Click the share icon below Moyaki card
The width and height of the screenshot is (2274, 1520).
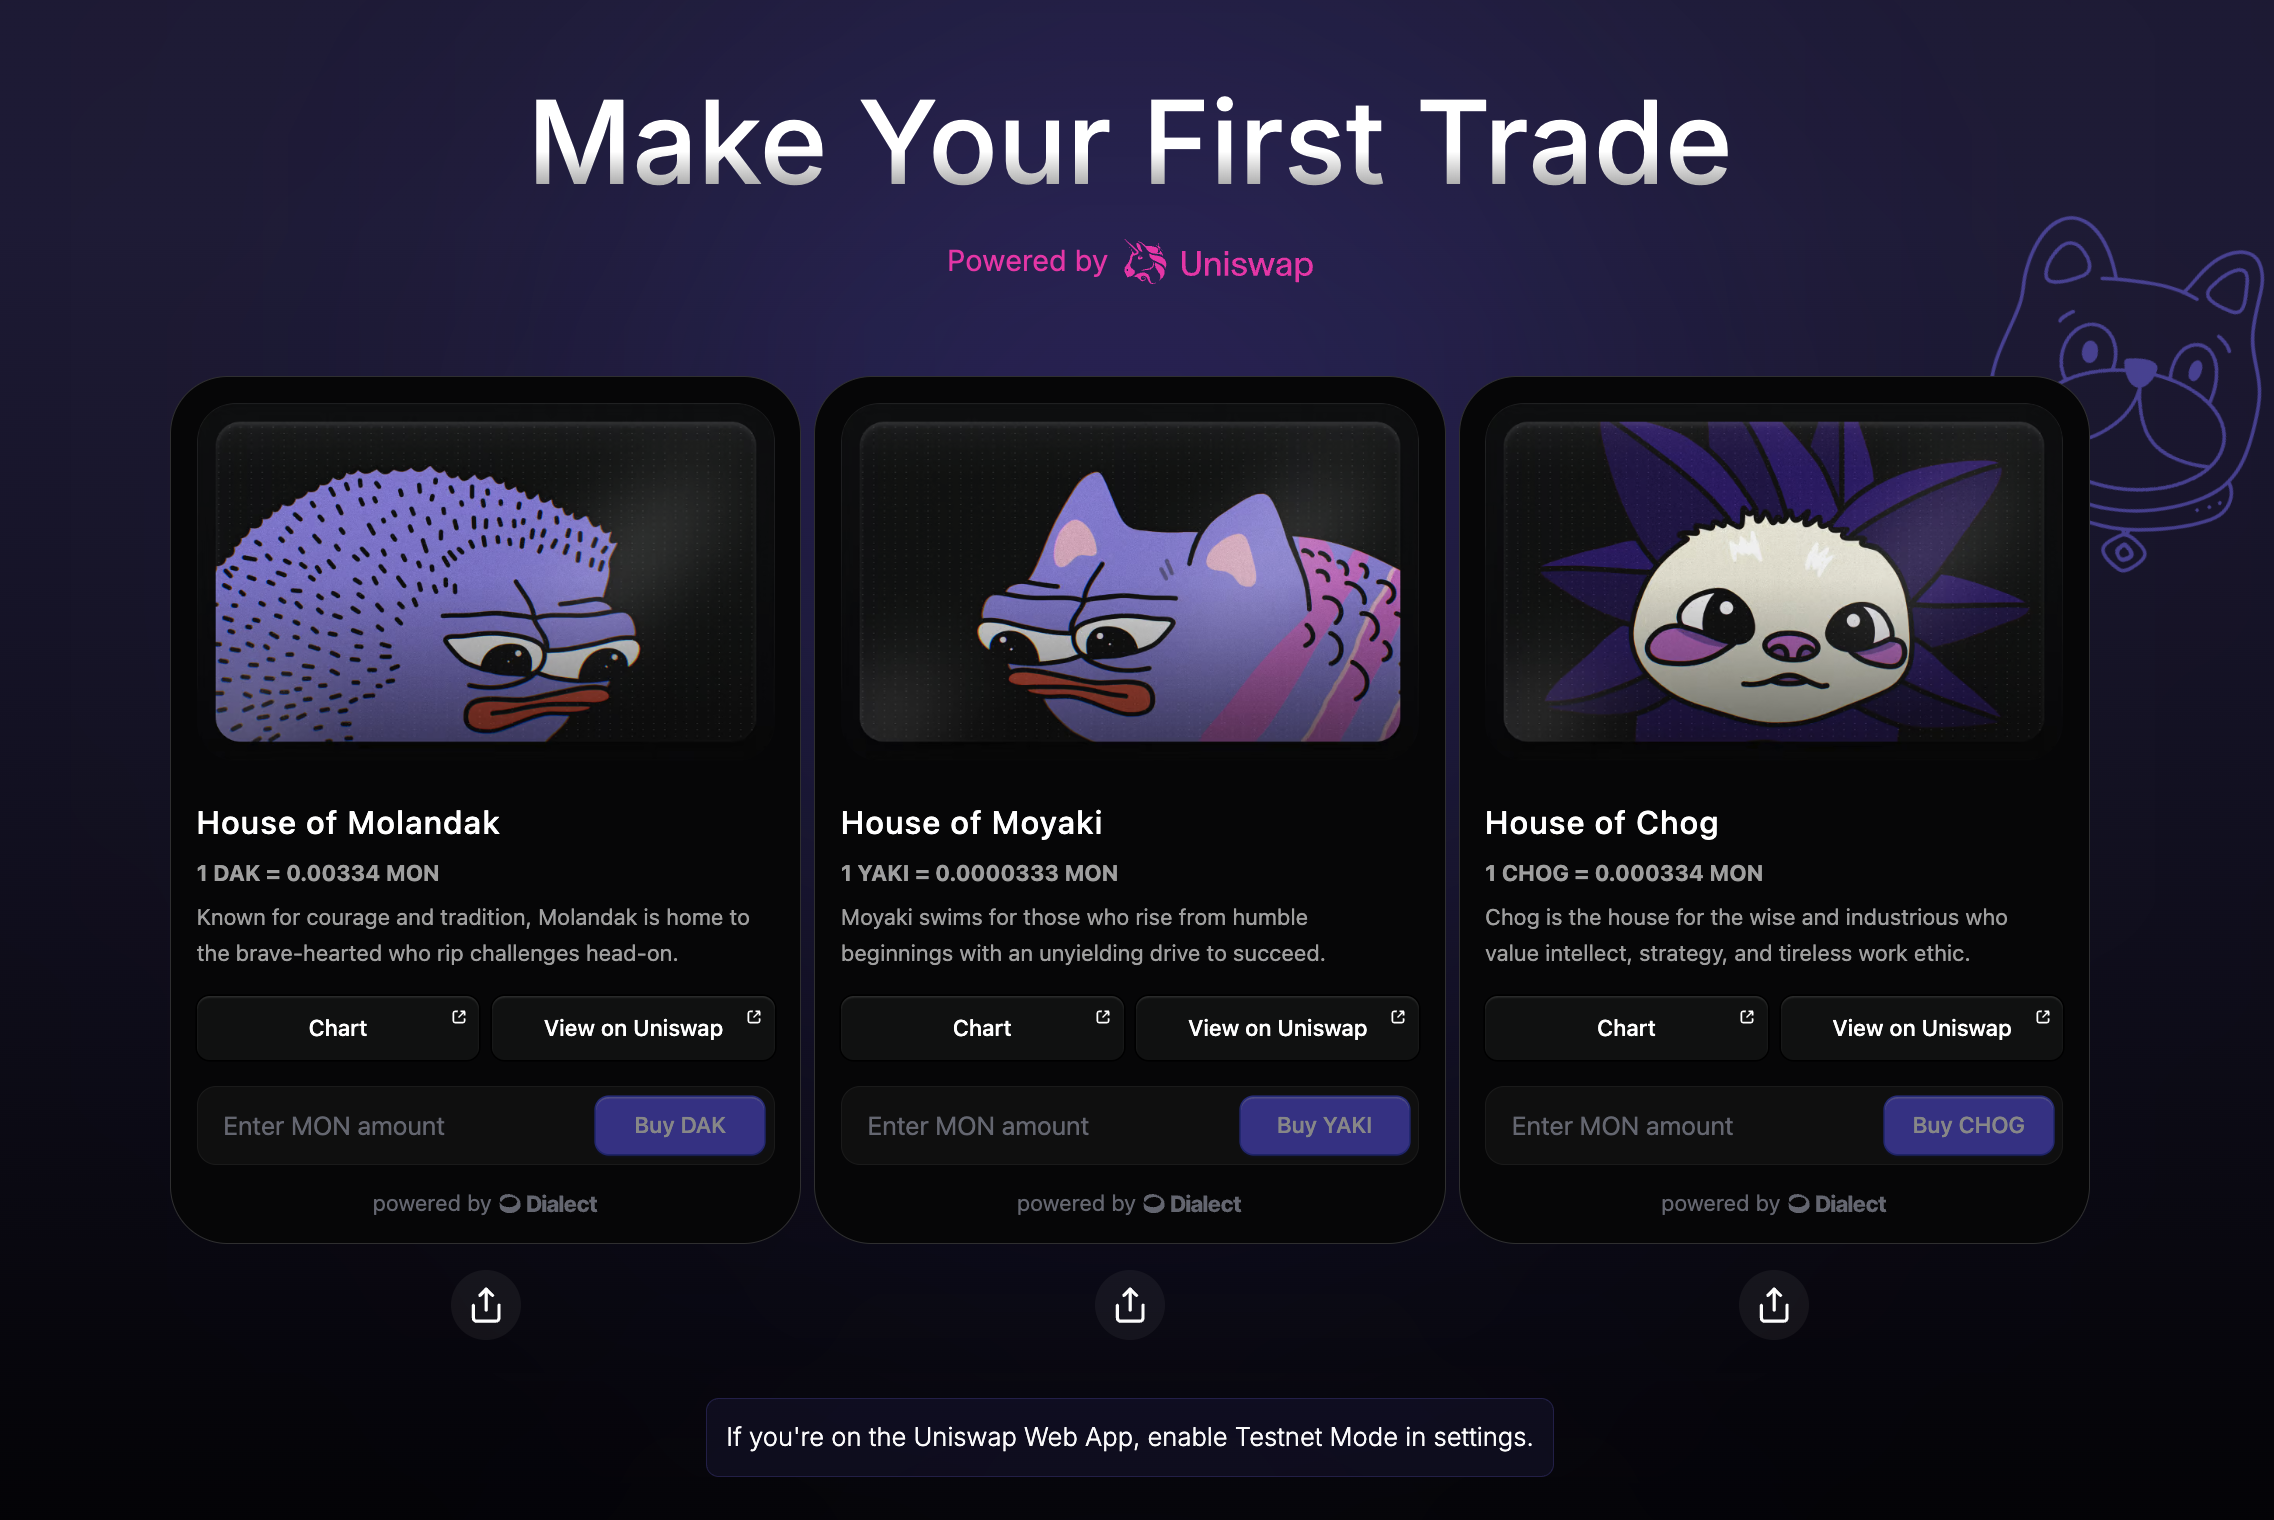pos(1130,1305)
